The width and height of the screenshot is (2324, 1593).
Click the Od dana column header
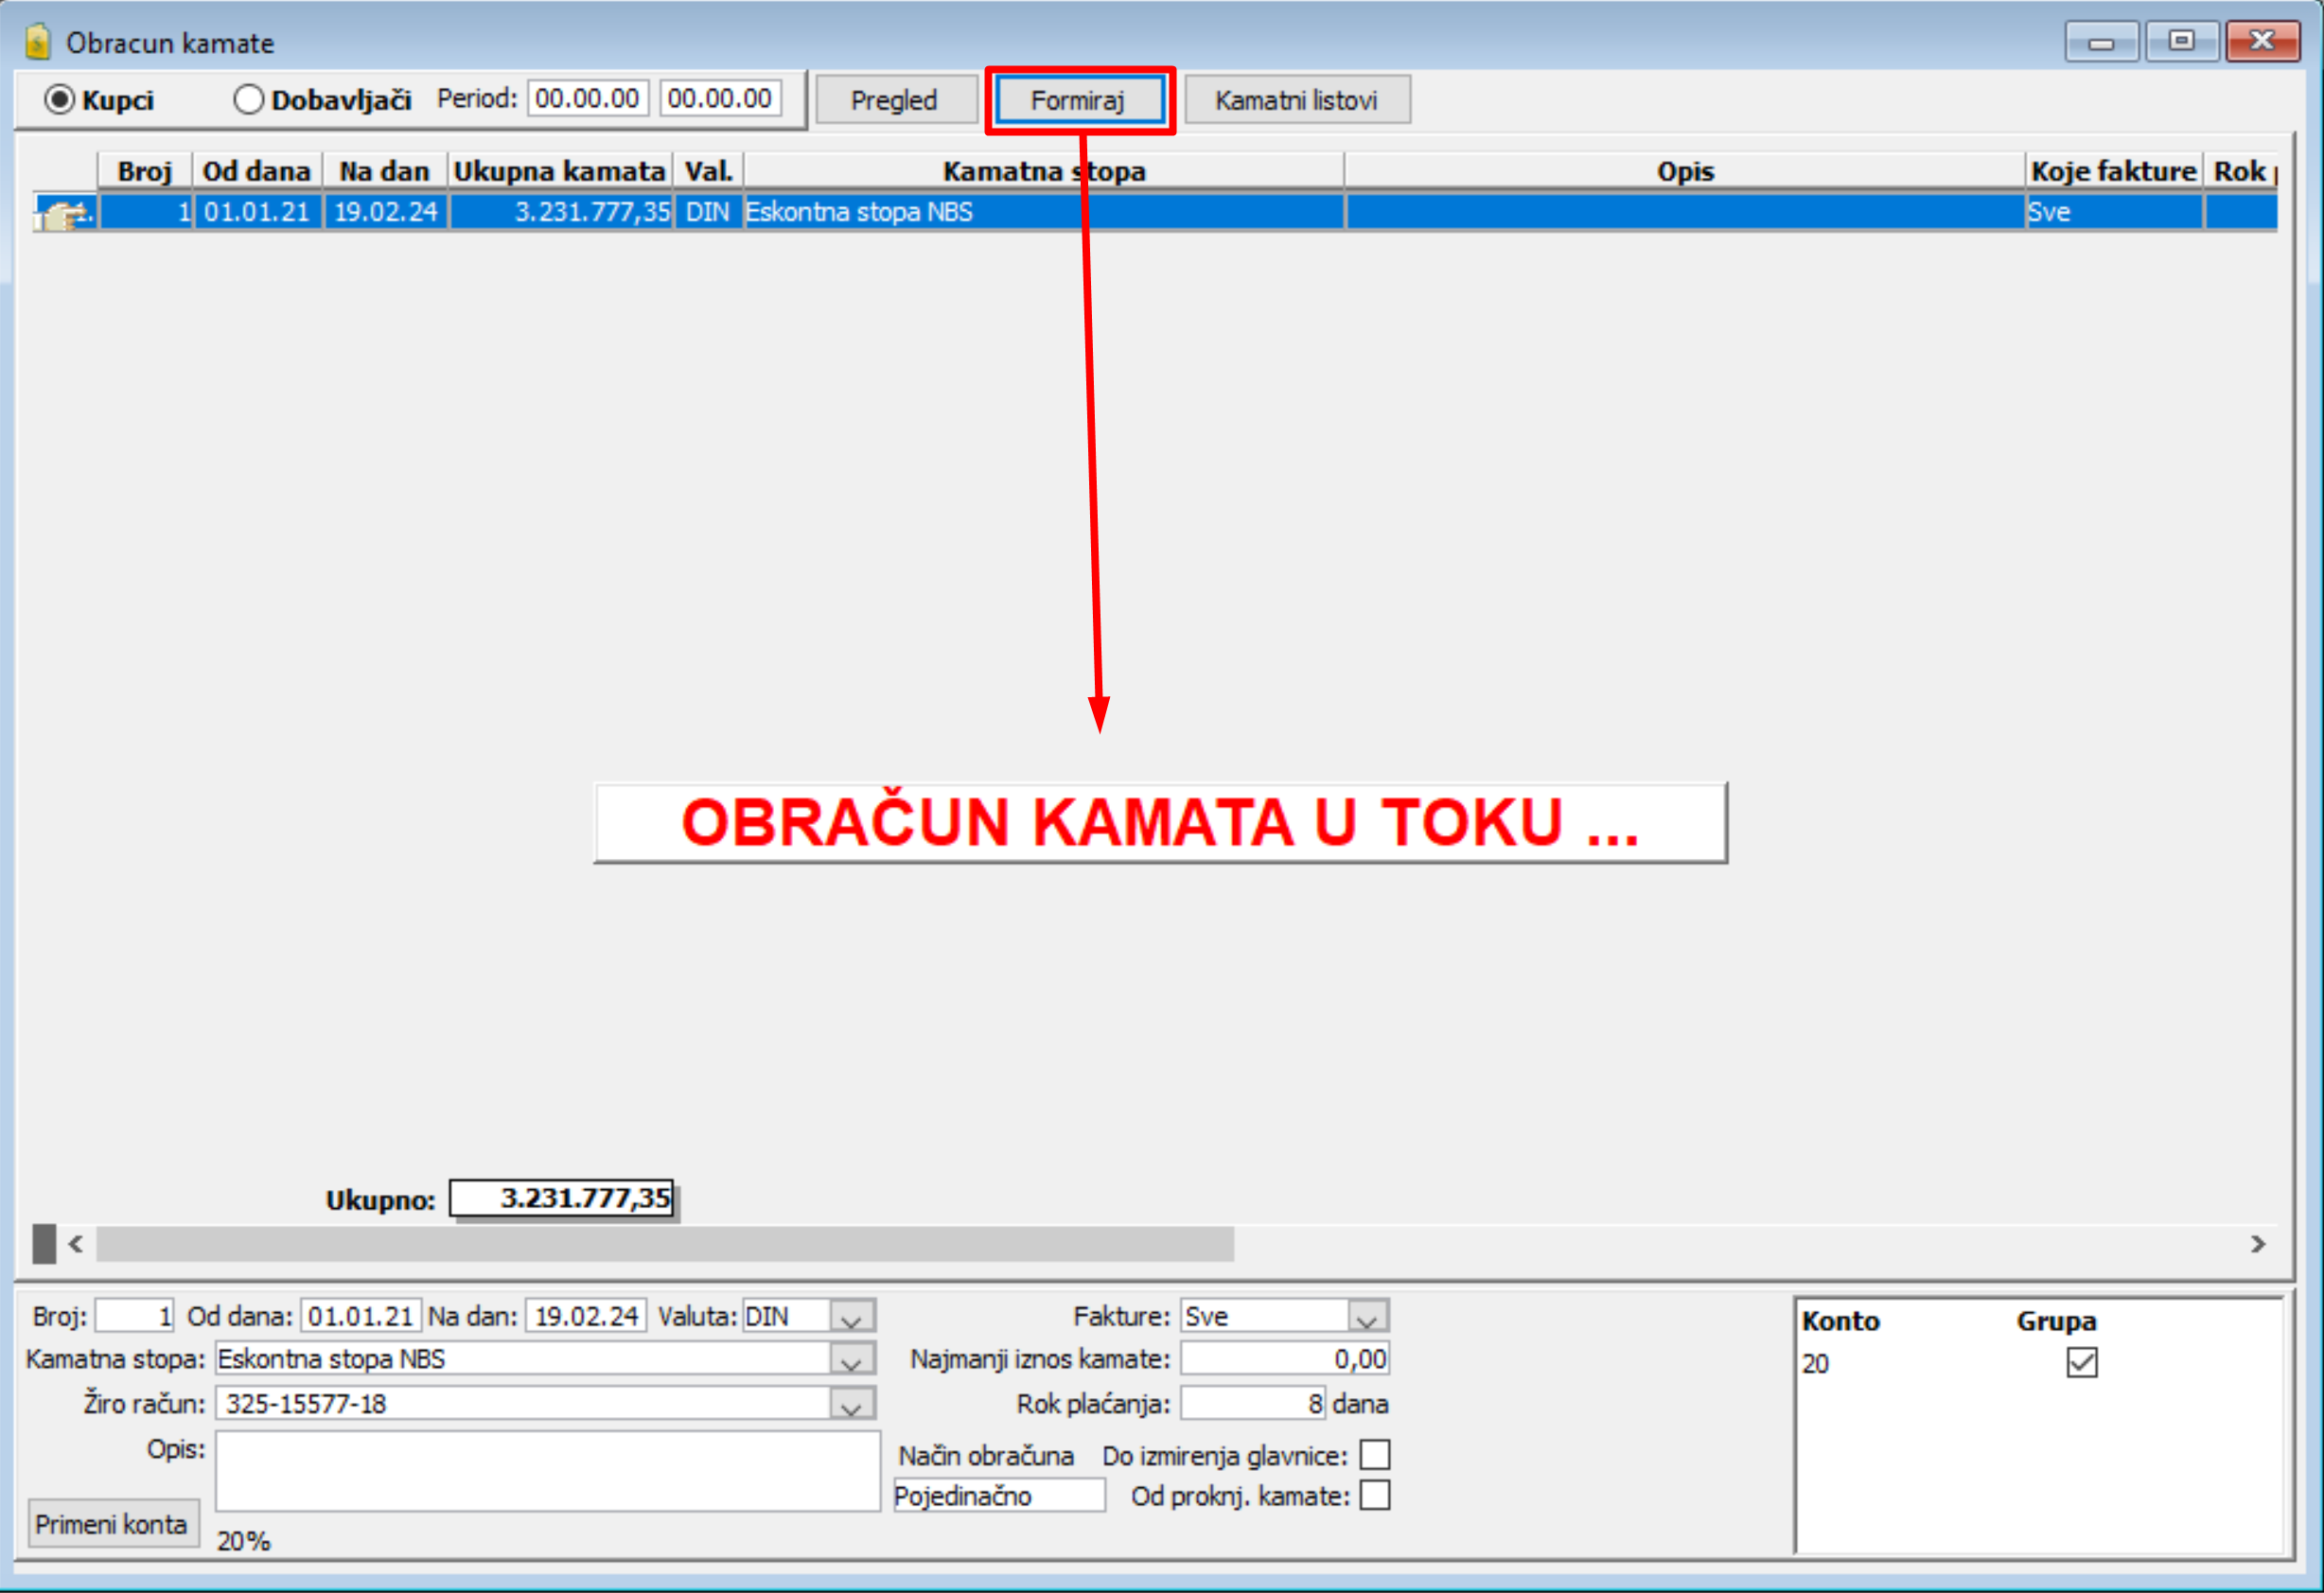257,171
